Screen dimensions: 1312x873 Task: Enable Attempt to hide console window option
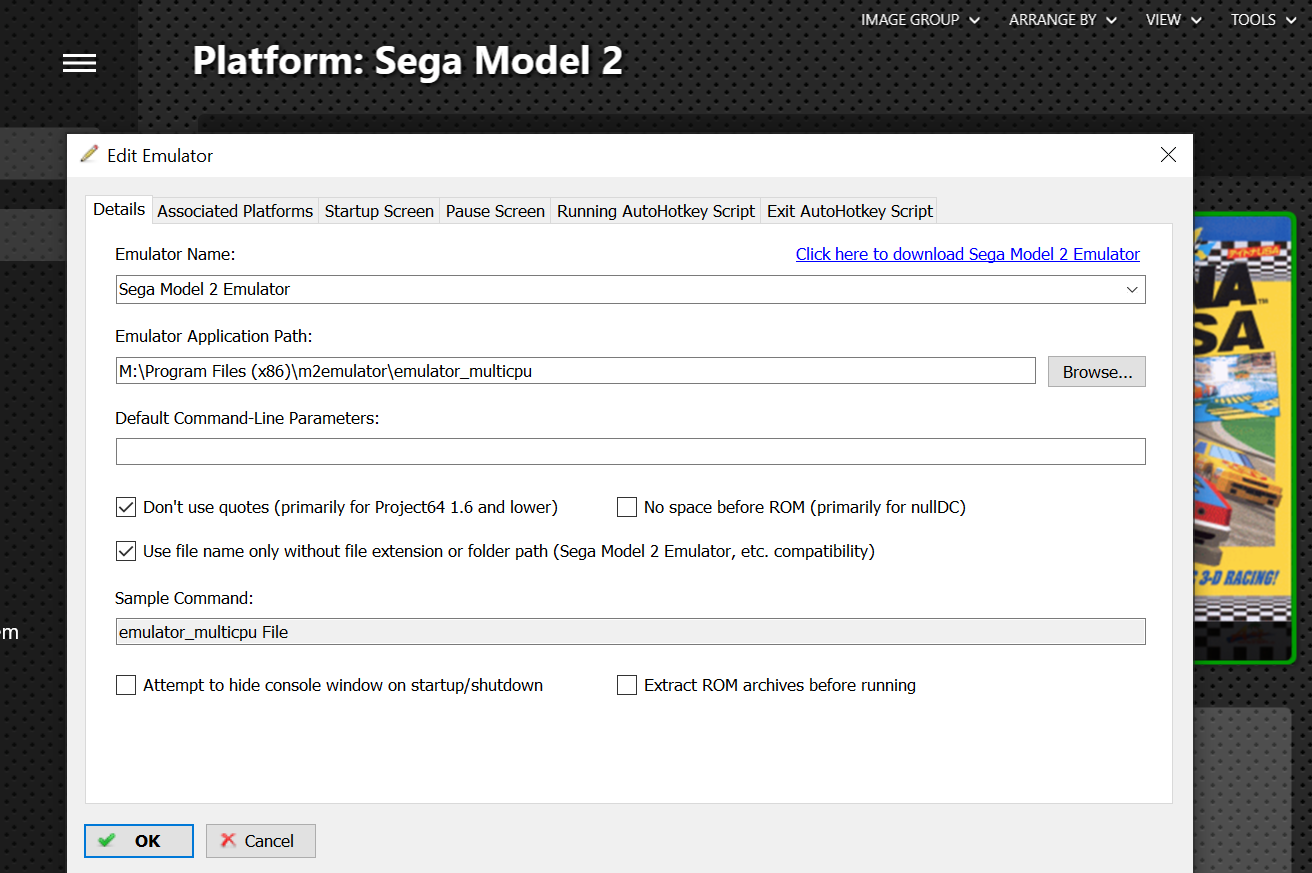pyautogui.click(x=126, y=685)
